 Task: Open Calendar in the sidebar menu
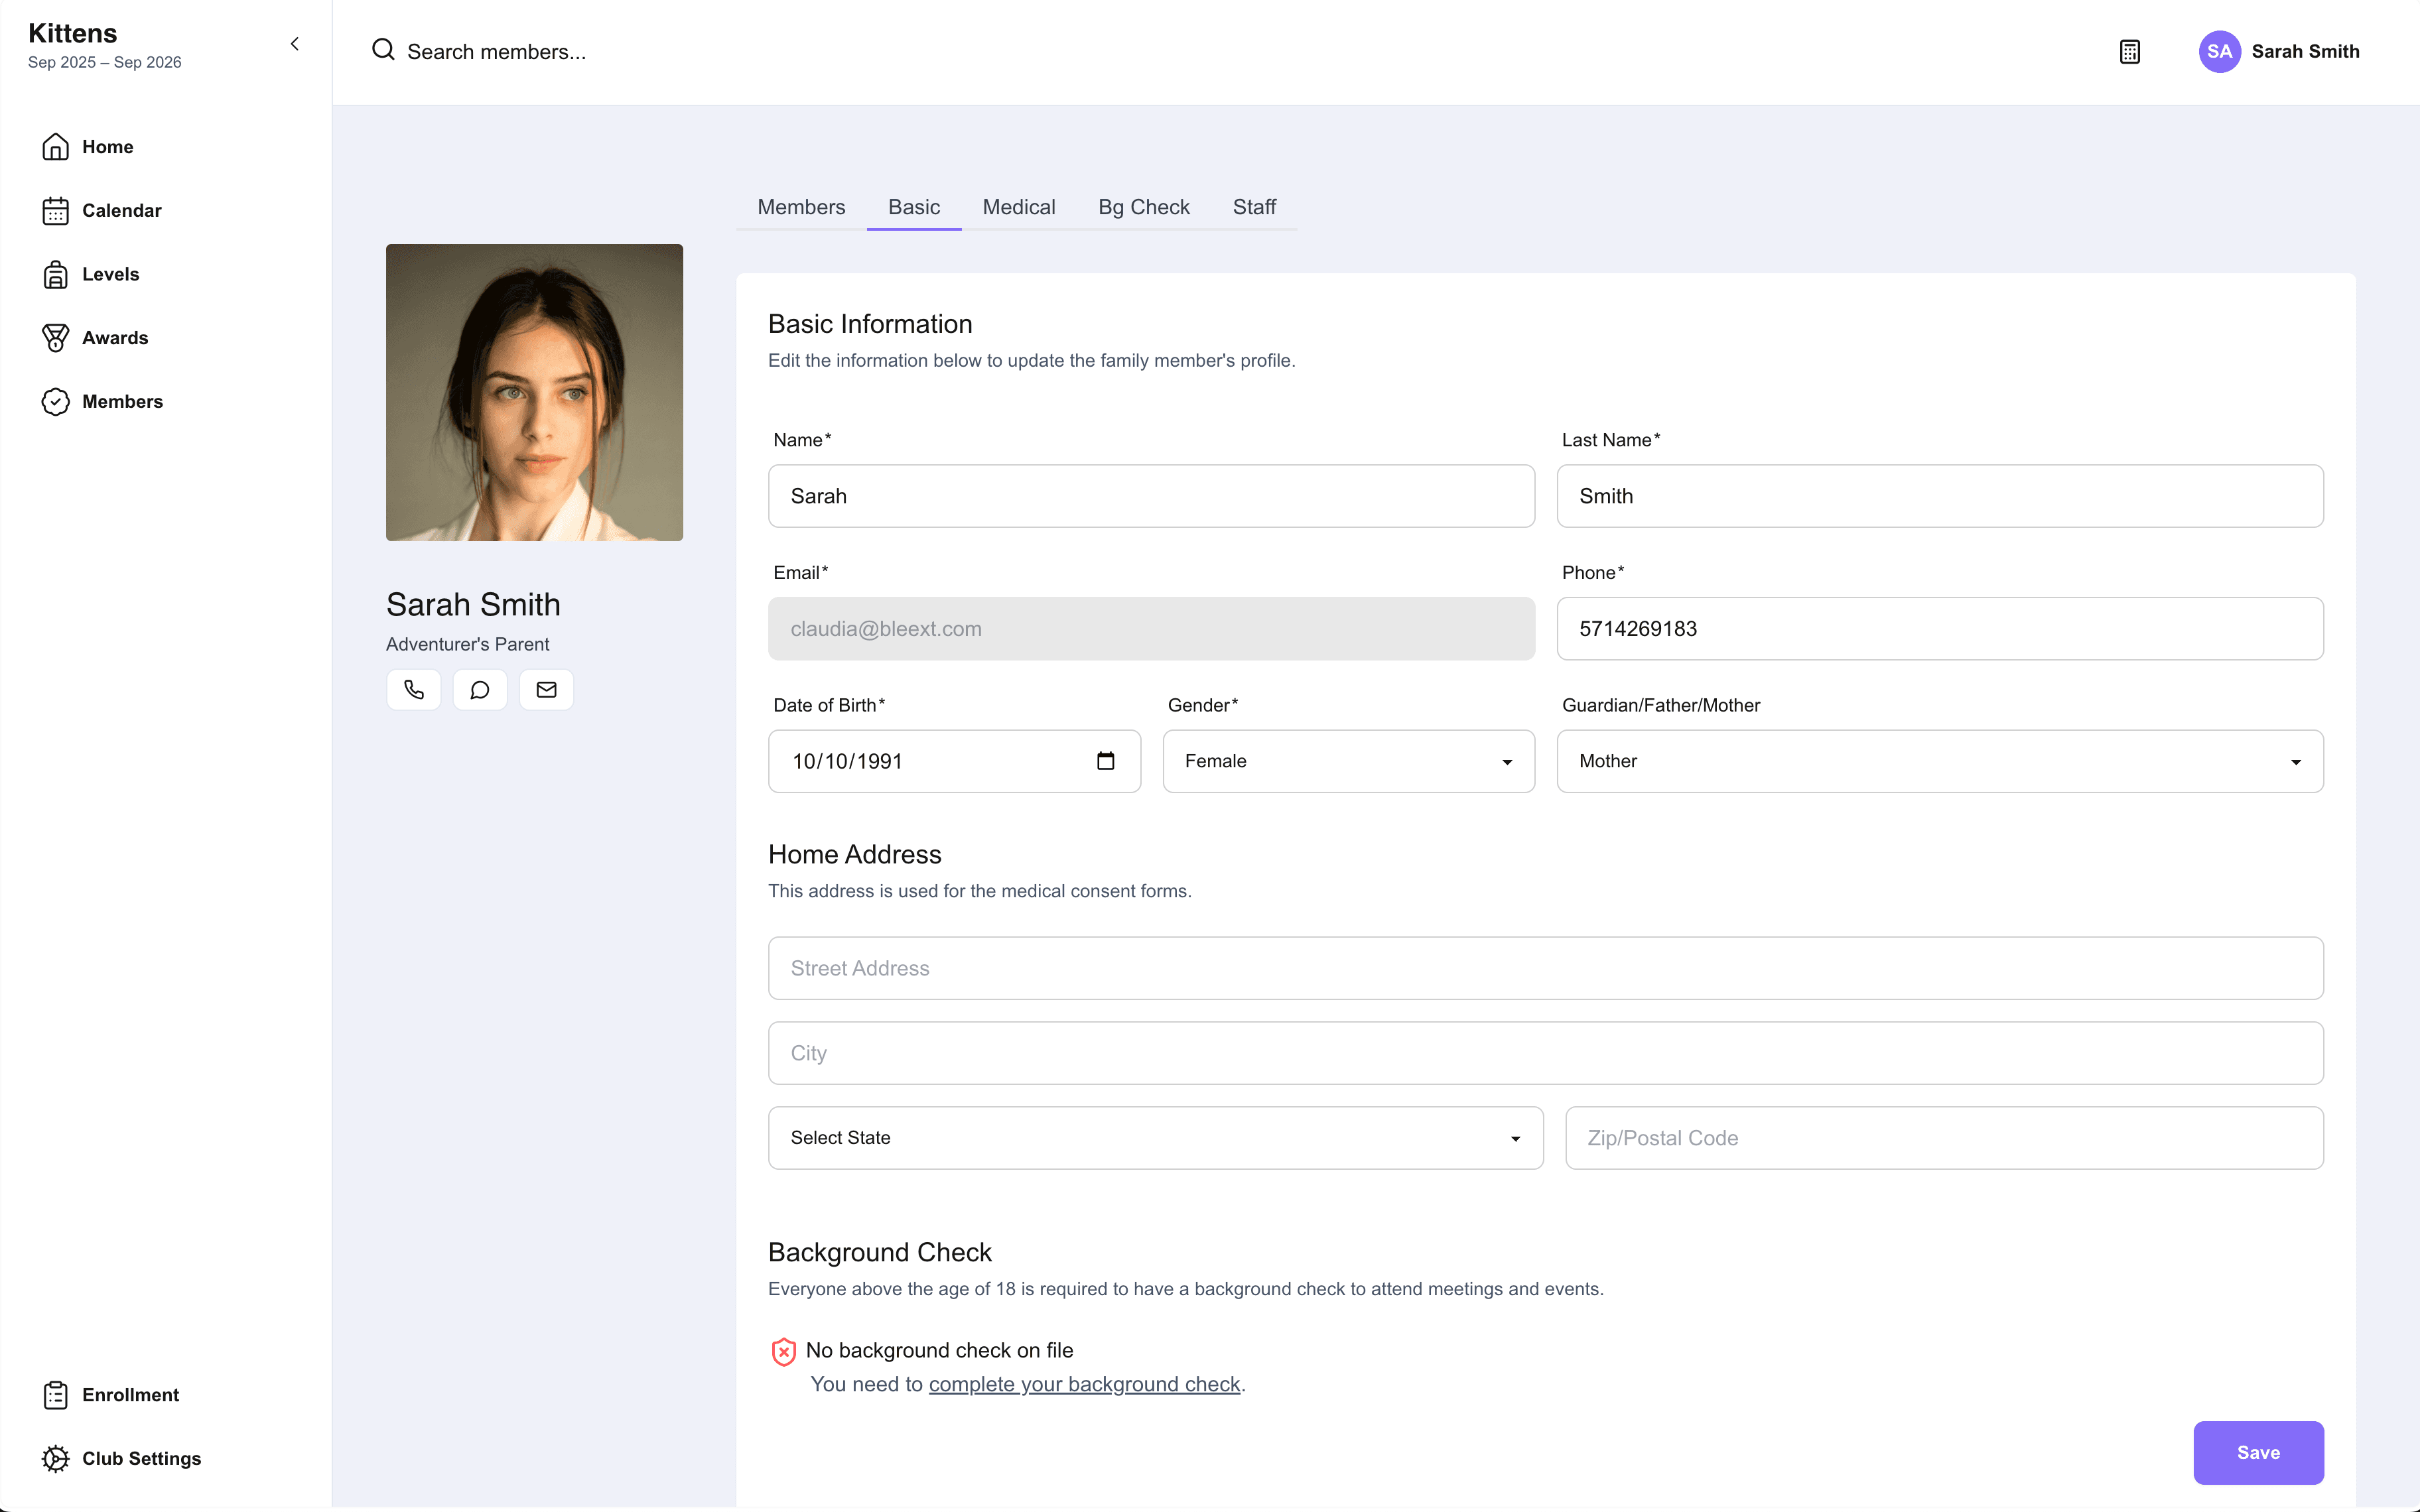click(x=122, y=211)
